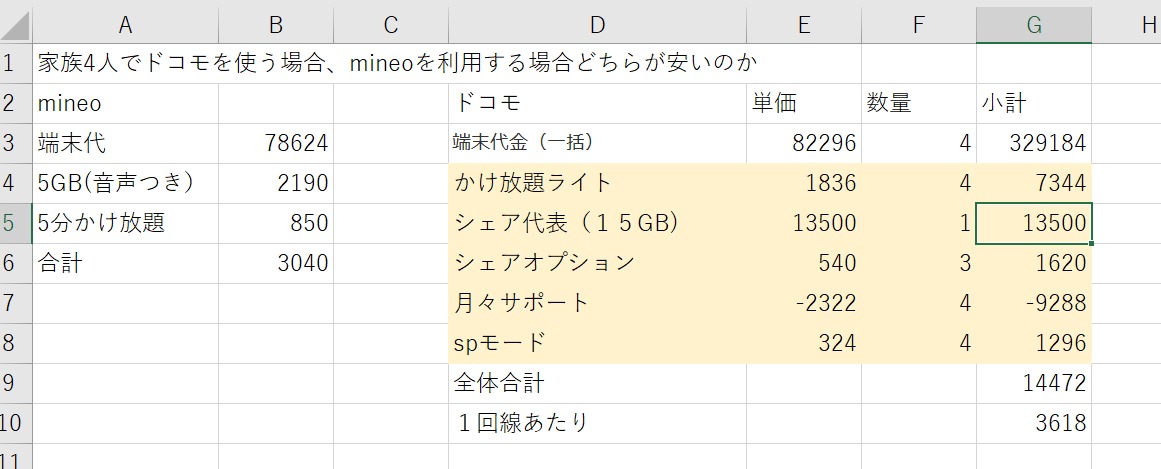Select the 端末代金 subtotal 329184 cell
The image size is (1161, 469).
coord(1034,143)
